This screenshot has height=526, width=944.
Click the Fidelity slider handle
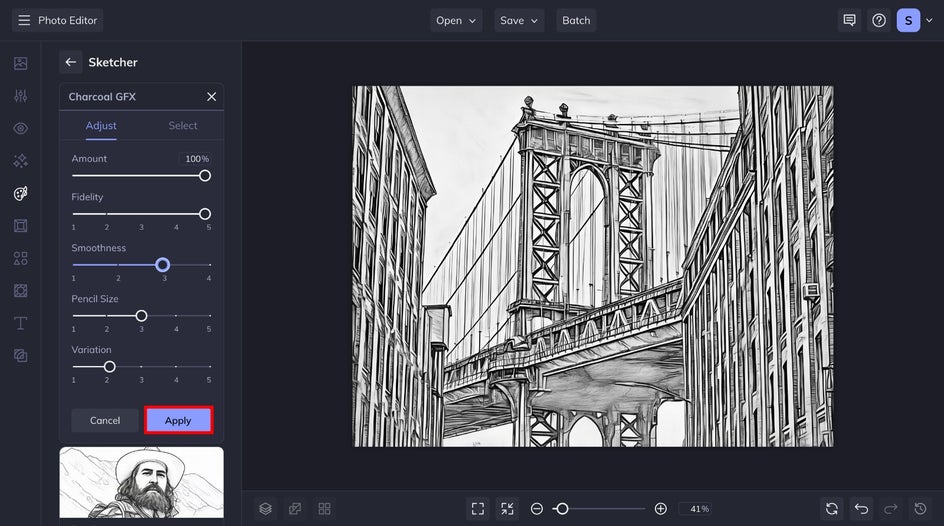[205, 214]
